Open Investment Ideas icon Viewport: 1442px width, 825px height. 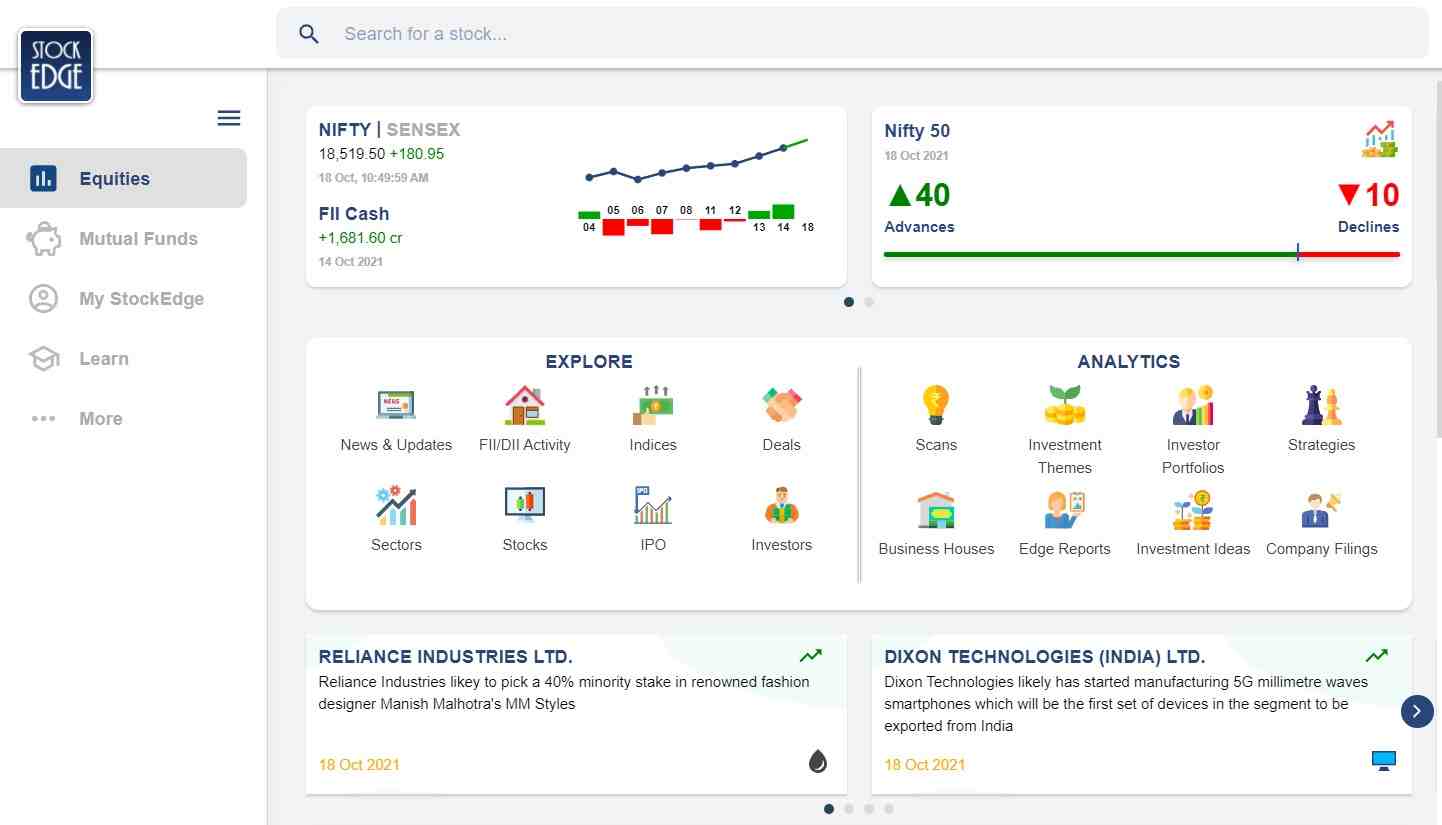[x=1193, y=509]
